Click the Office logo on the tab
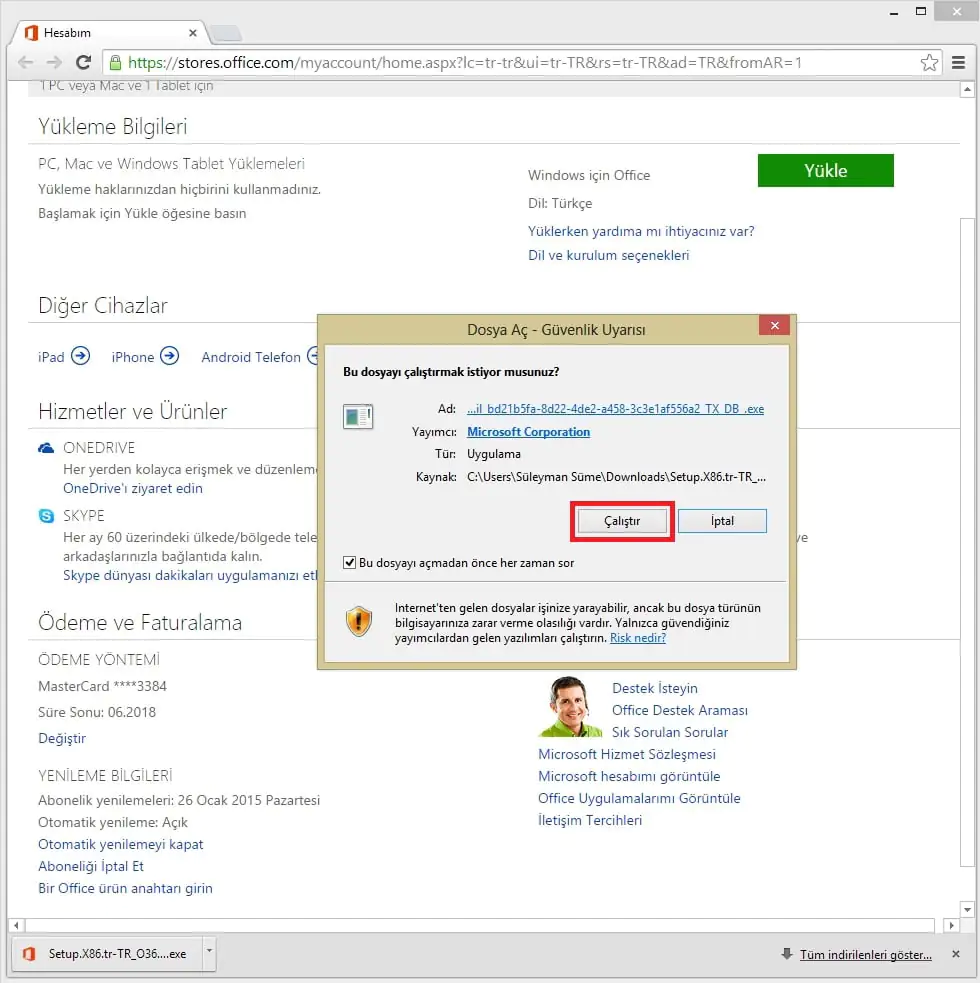Screen dimensions: 980x983 (31, 33)
